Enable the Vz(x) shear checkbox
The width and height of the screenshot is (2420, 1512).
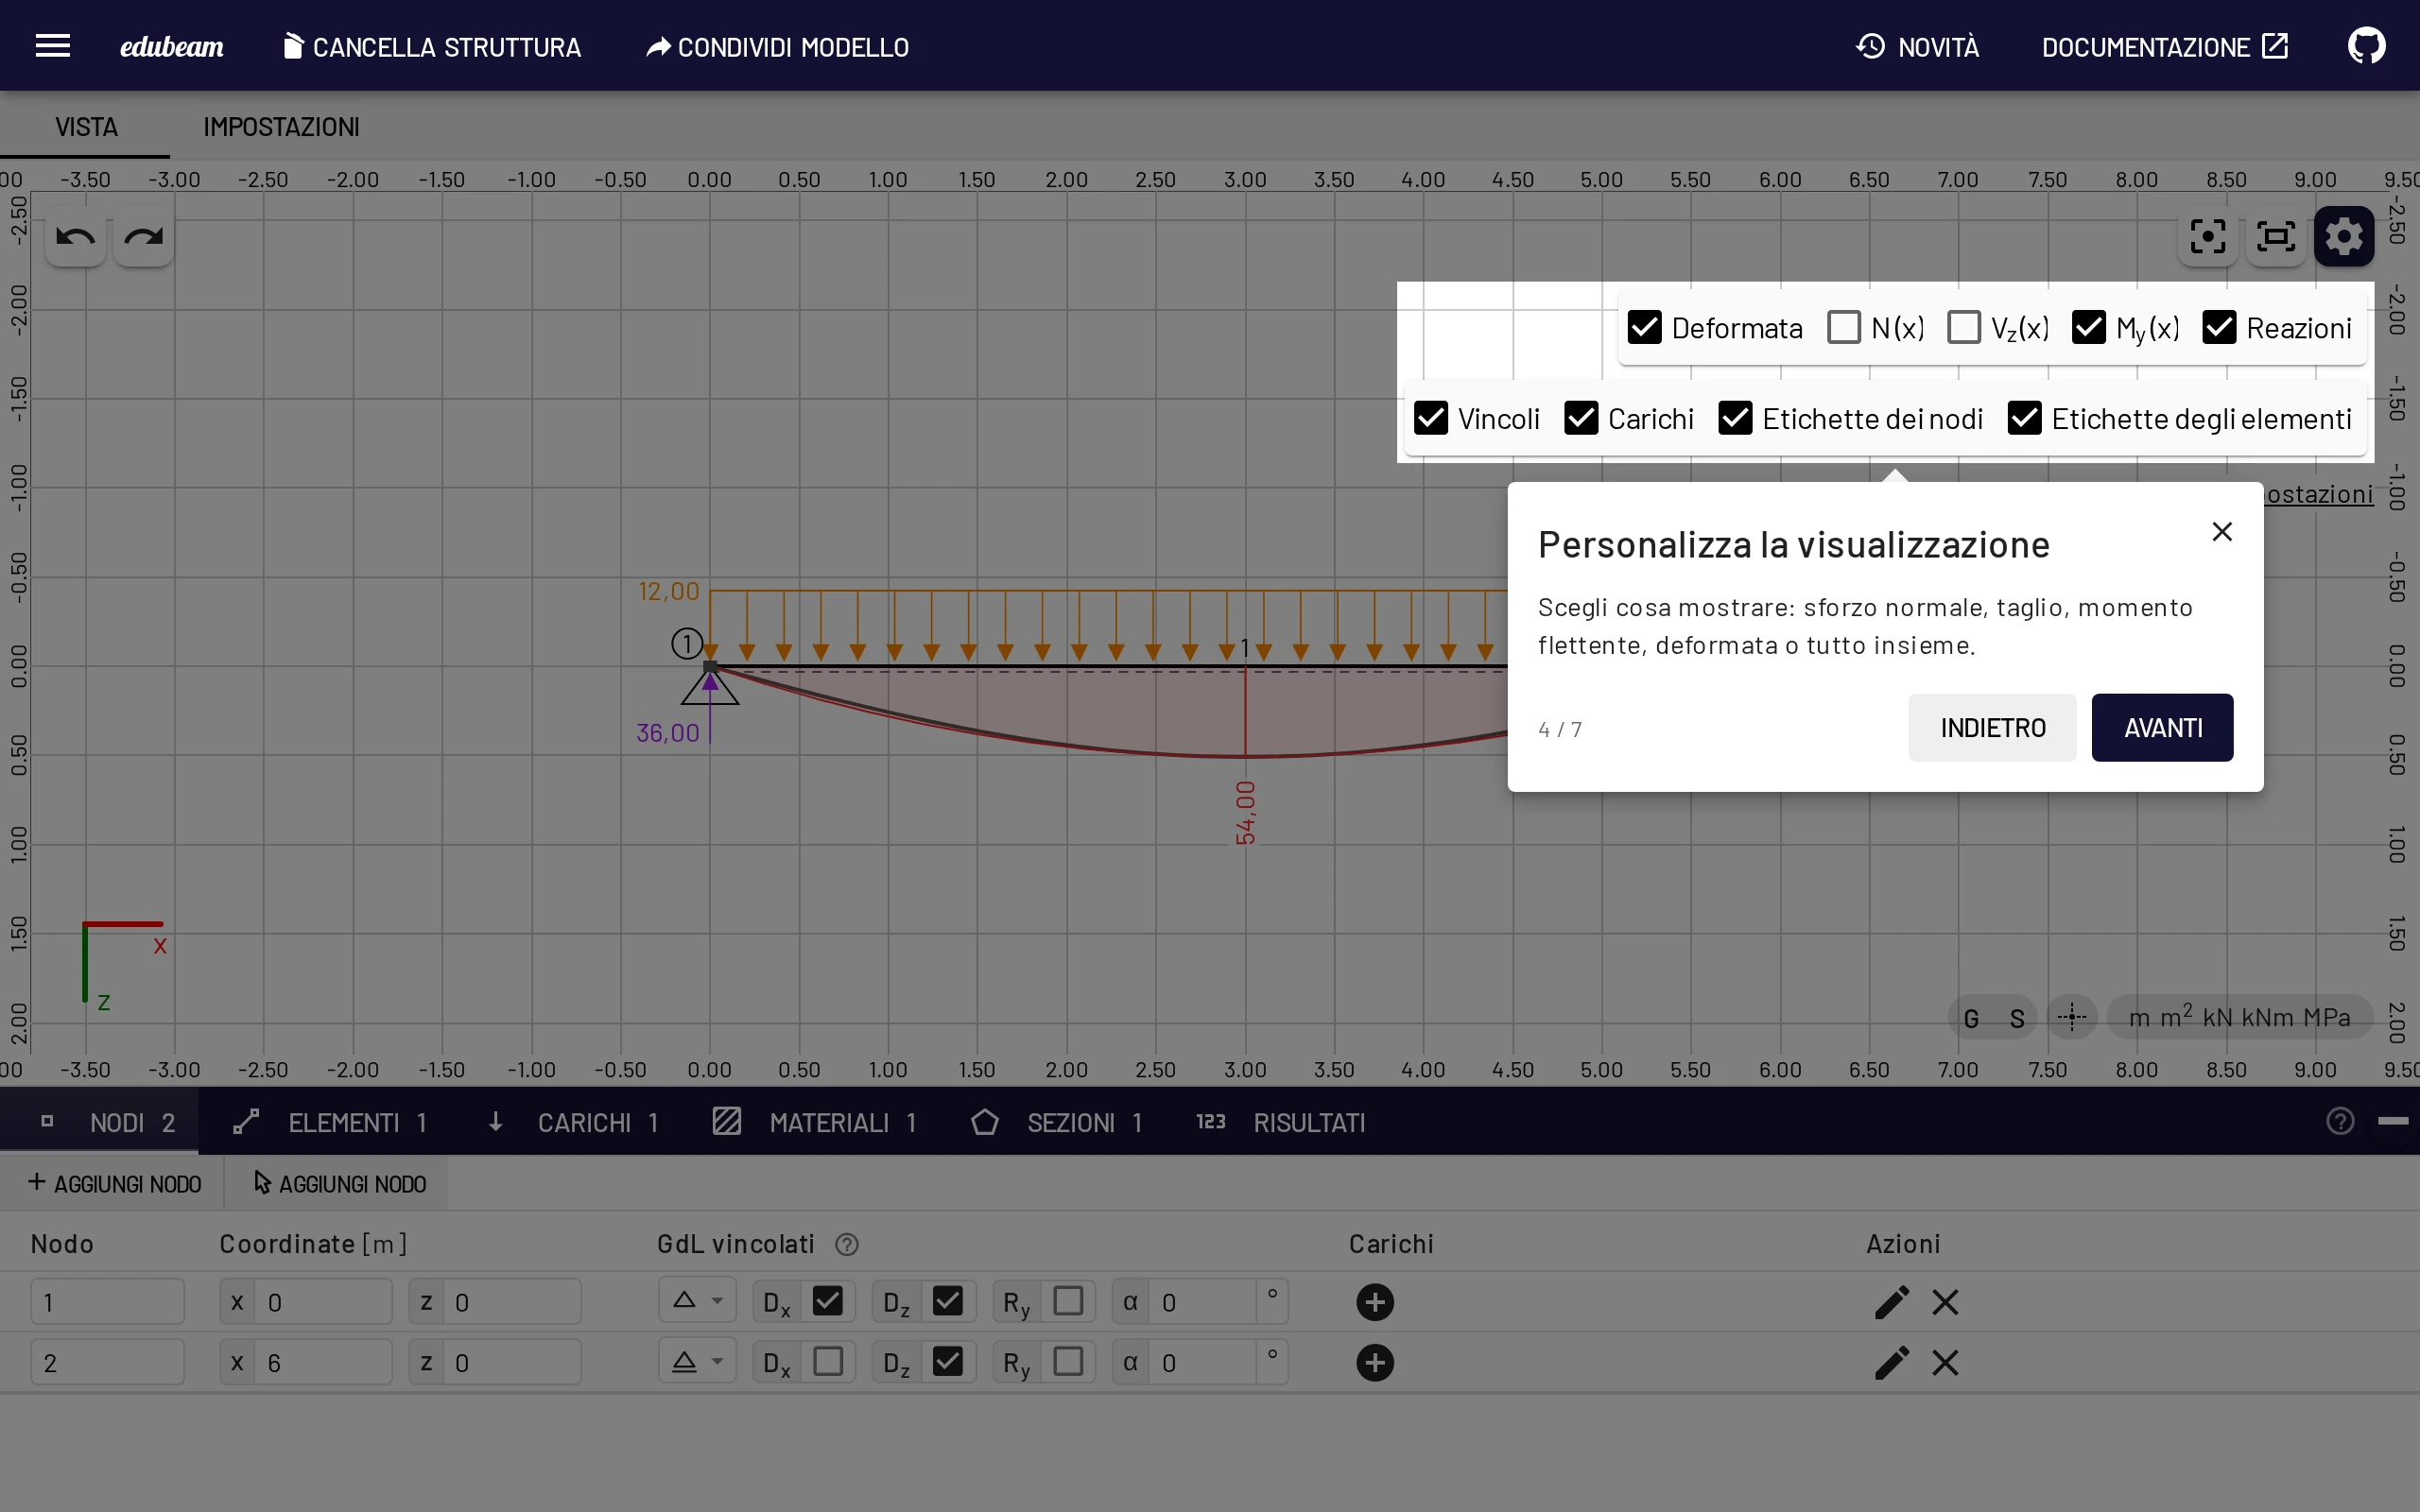[x=1964, y=327]
